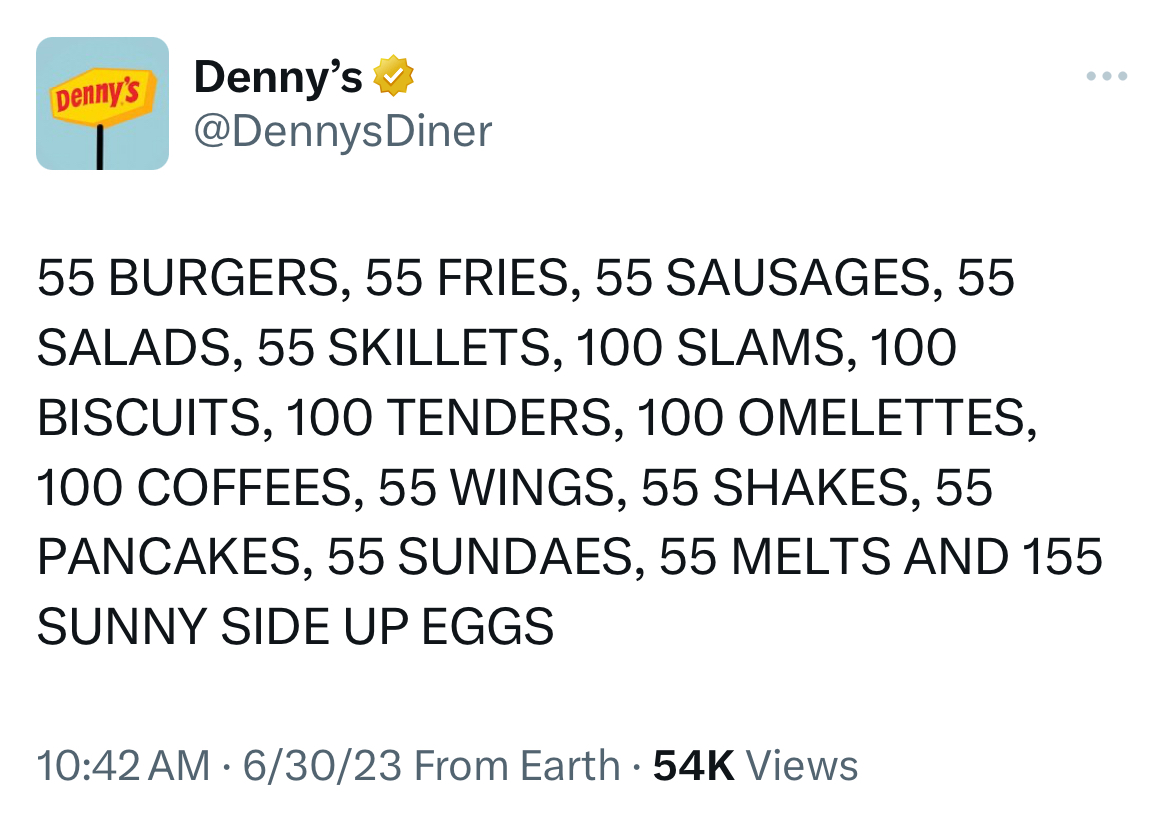Click the 10:42 AM timestamp

123,766
